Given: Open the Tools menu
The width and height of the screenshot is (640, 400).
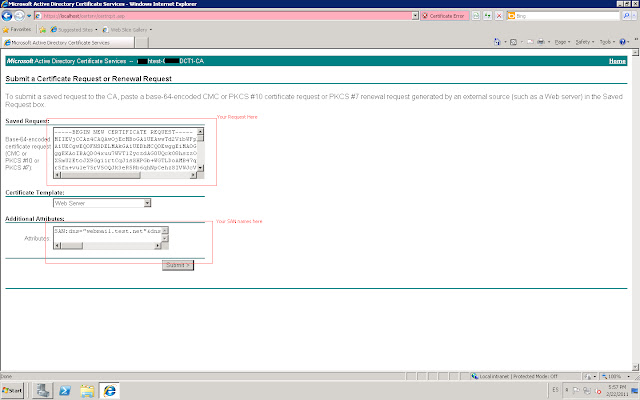Looking at the screenshot, I should tap(607, 42).
